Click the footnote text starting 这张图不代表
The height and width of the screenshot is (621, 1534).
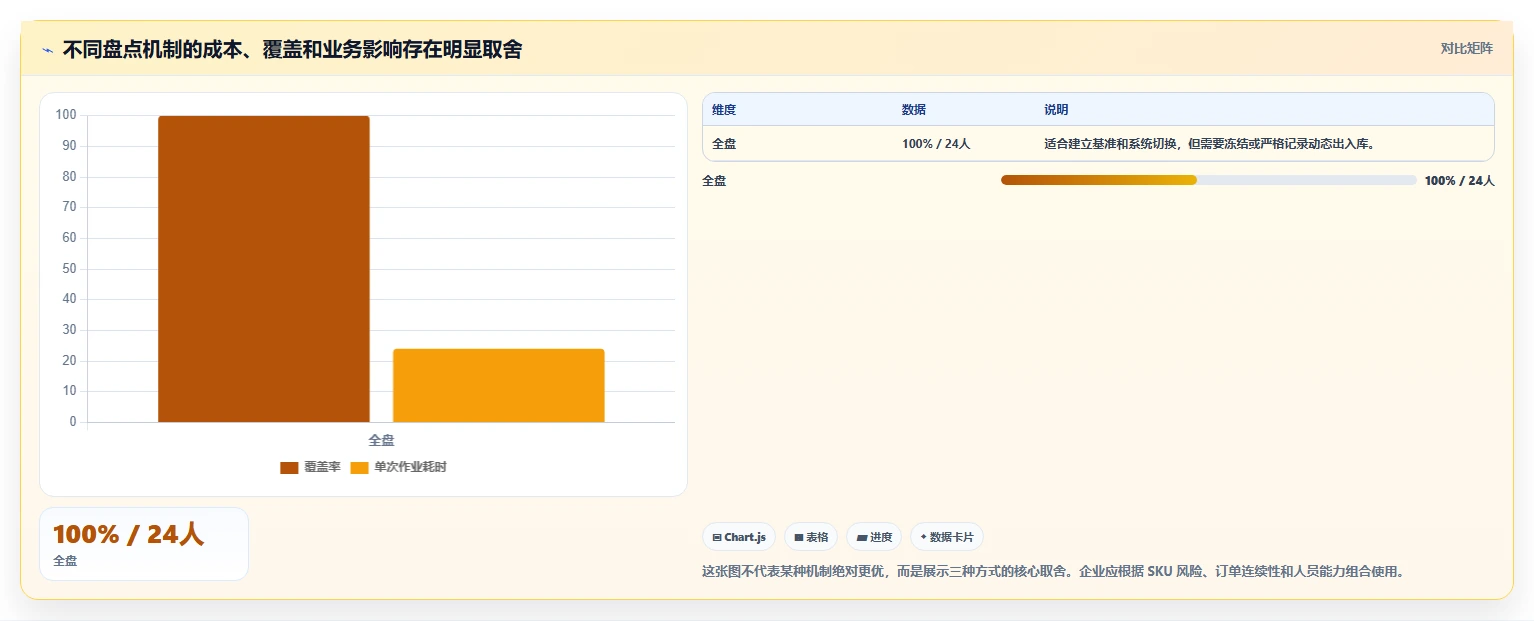point(1054,572)
